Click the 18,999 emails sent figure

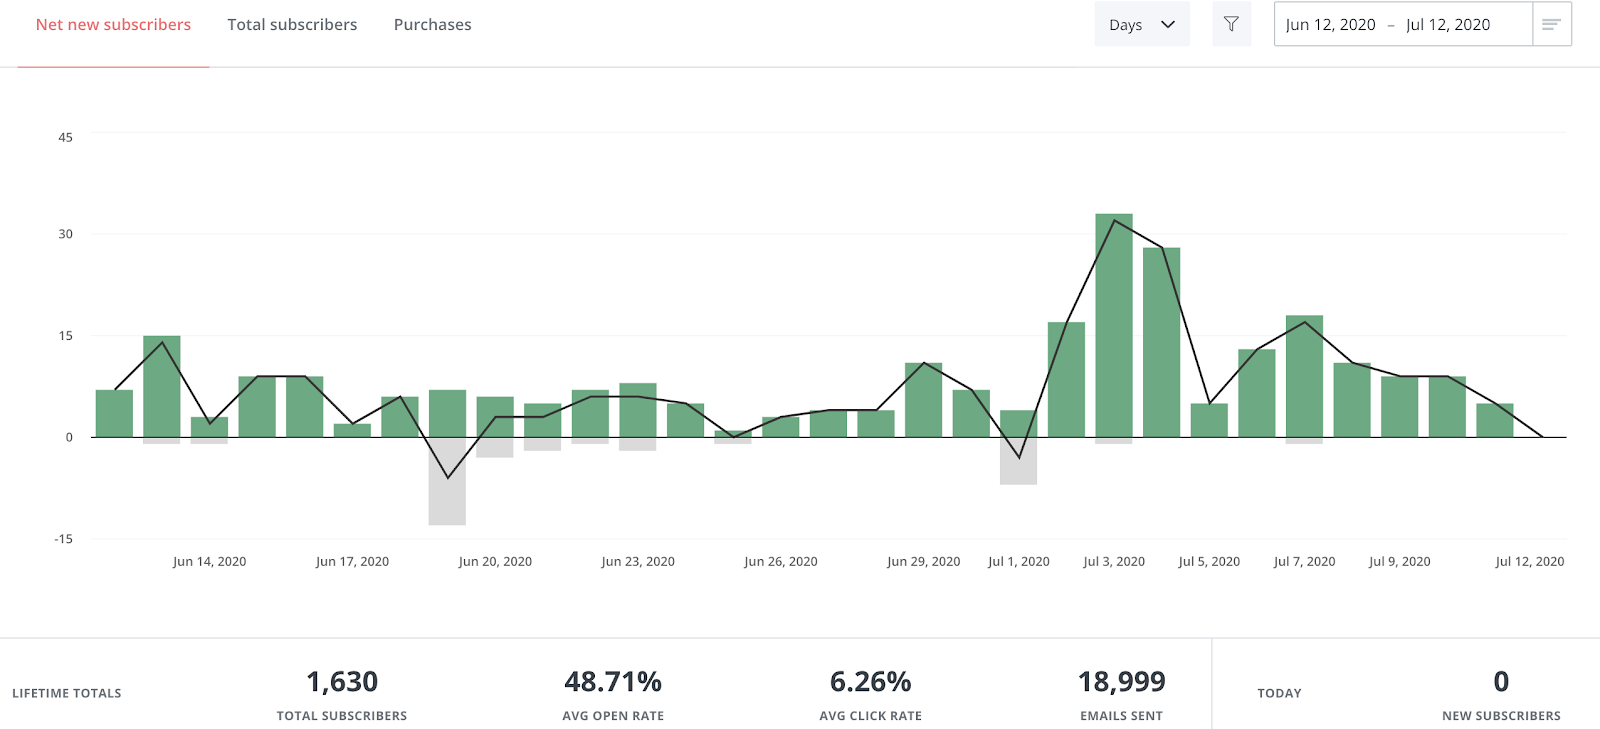1121,682
